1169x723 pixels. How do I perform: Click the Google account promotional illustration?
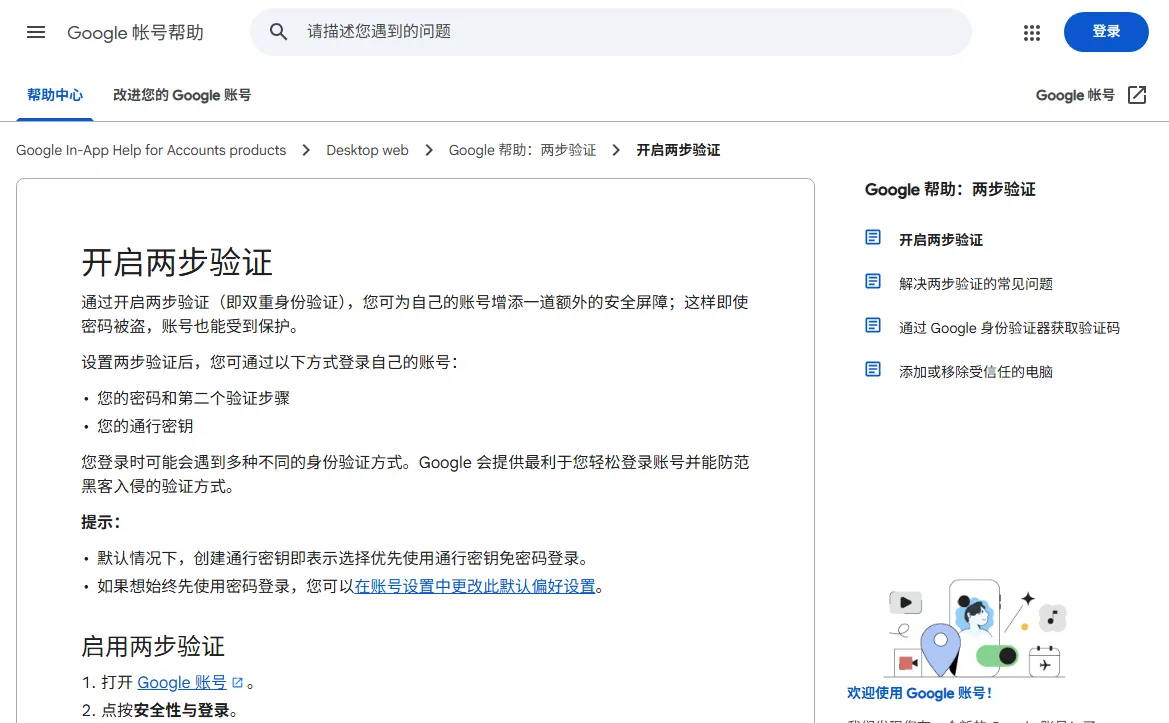[977, 628]
